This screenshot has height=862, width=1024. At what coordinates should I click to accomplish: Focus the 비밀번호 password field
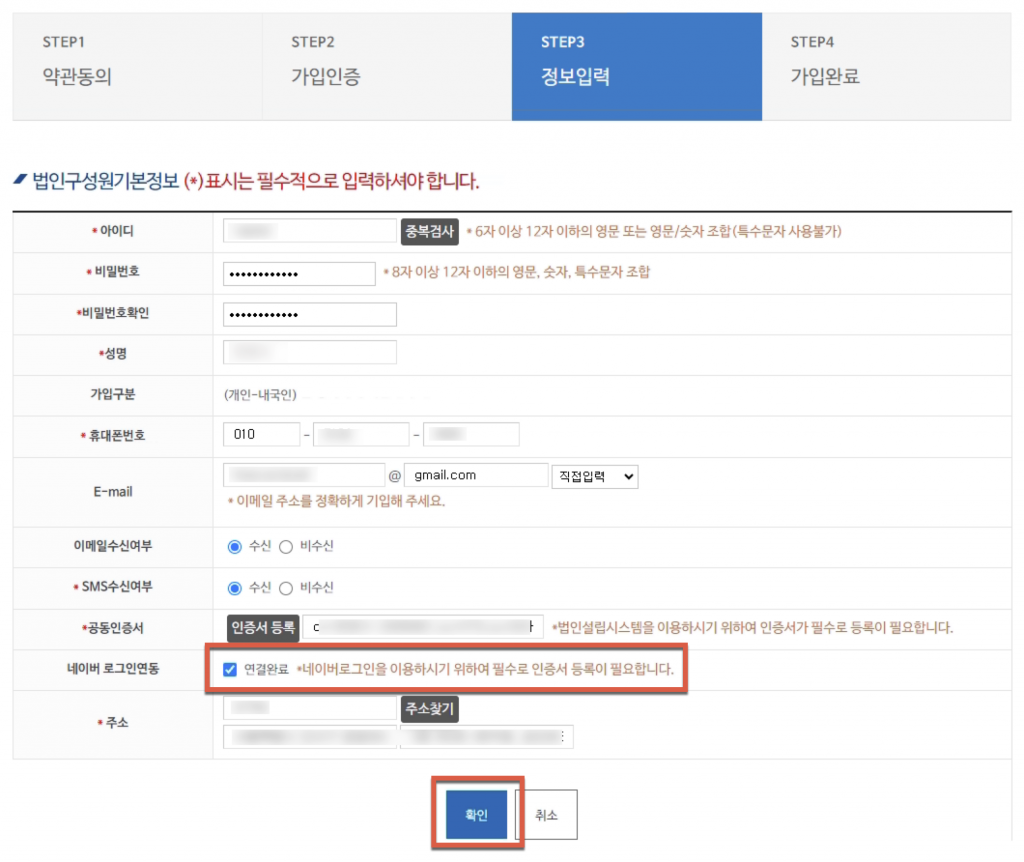299,274
